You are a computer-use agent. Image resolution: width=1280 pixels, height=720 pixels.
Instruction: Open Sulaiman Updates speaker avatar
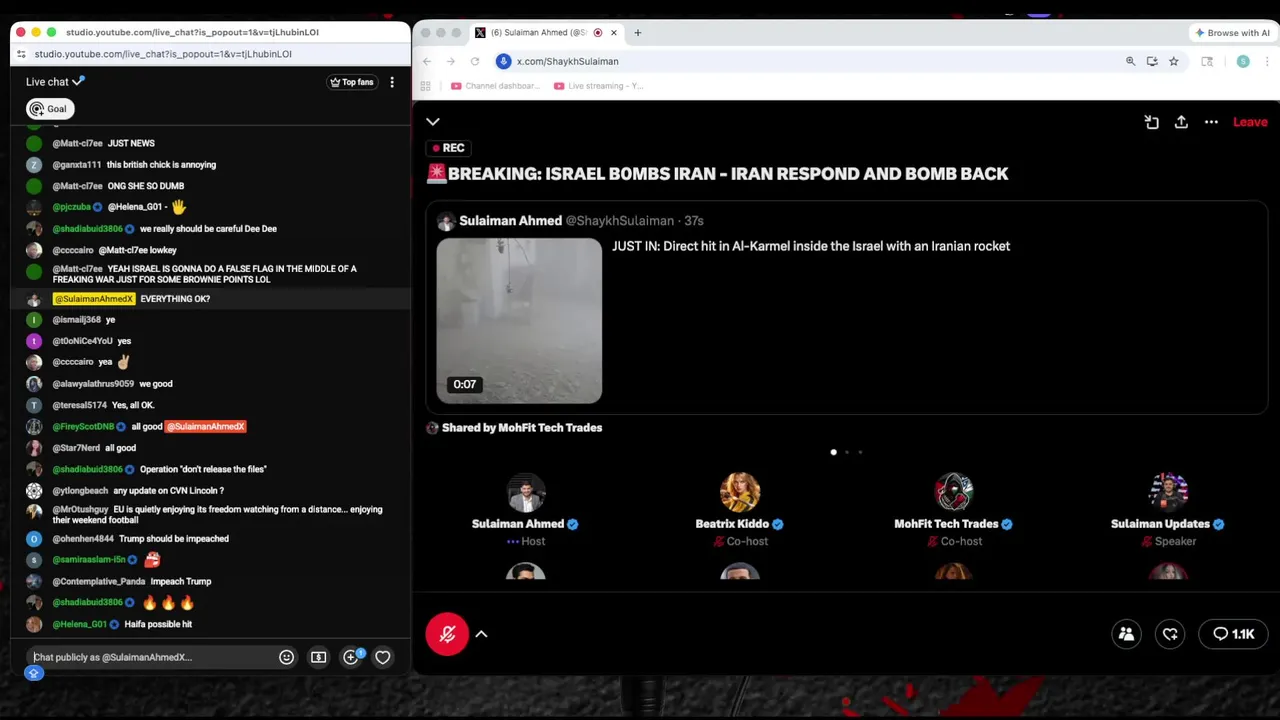(x=1168, y=492)
